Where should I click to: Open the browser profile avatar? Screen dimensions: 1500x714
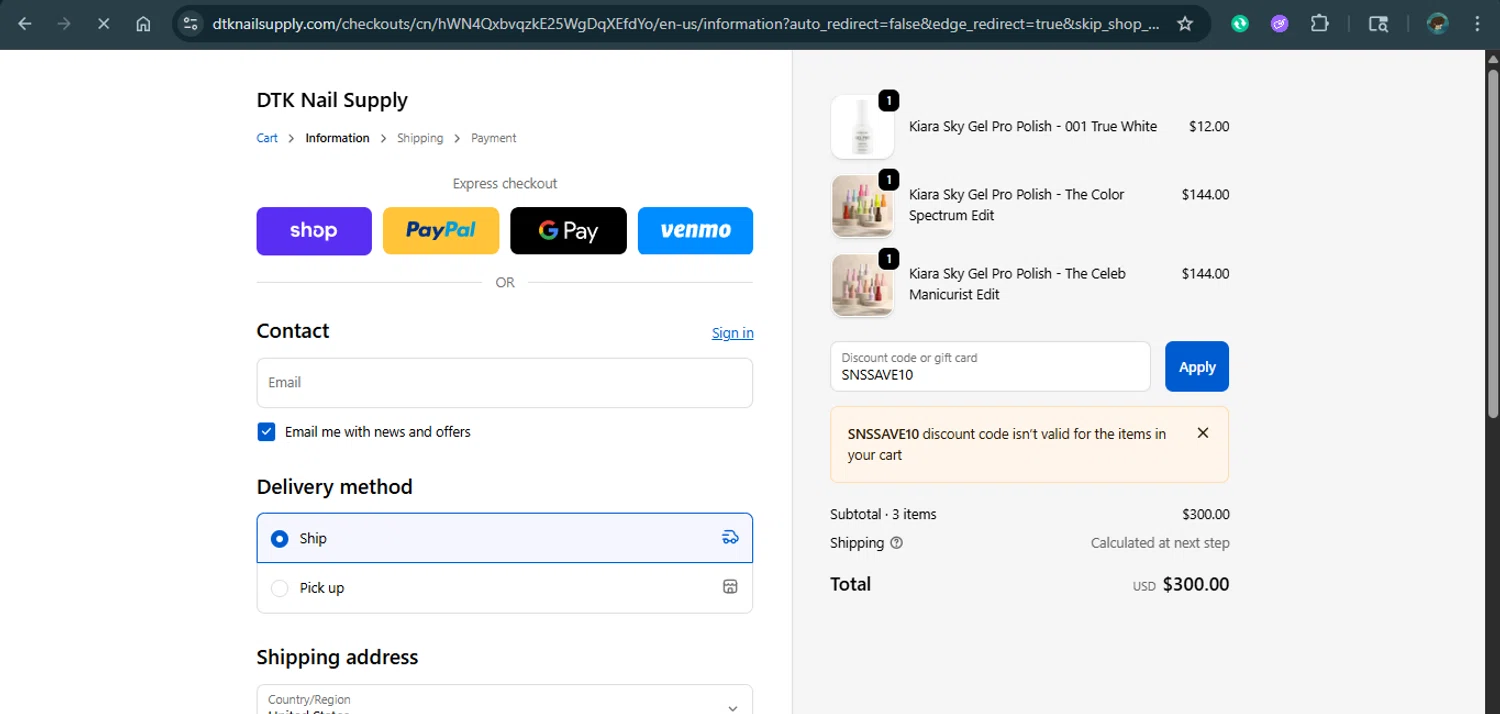[1438, 24]
